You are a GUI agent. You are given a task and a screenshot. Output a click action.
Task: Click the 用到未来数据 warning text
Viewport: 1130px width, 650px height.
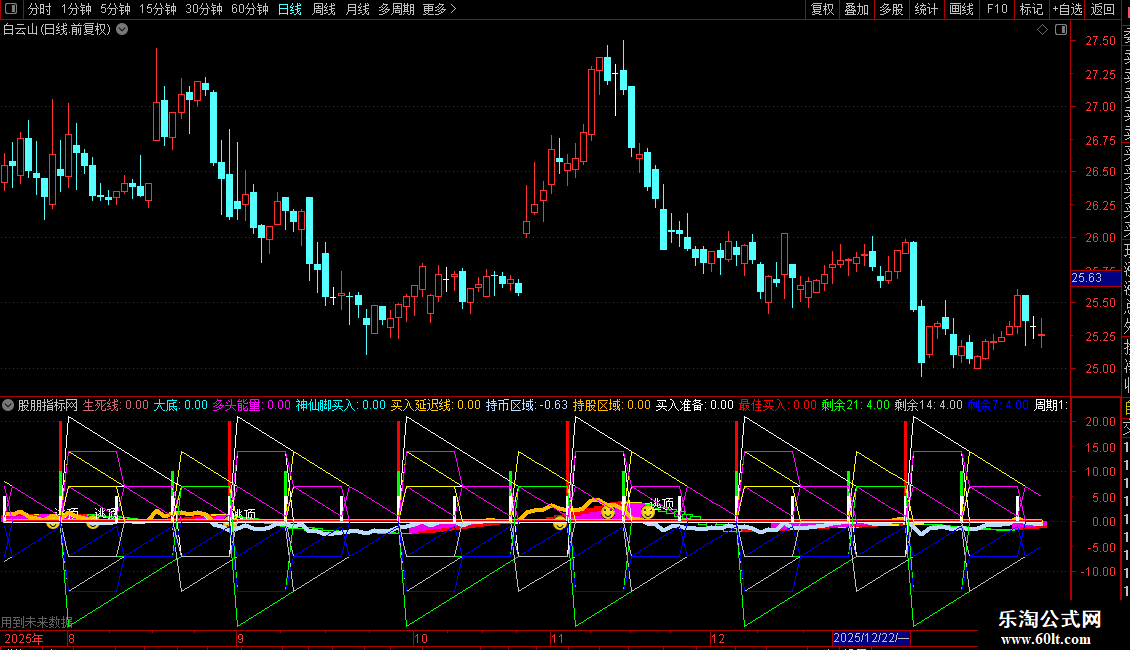(x=37, y=622)
